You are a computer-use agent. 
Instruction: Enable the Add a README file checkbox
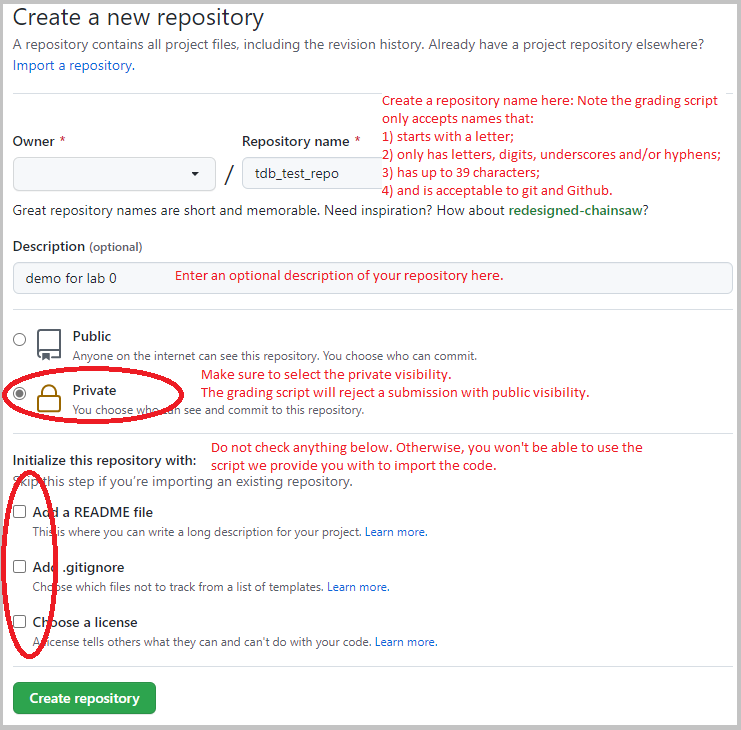tap(20, 512)
